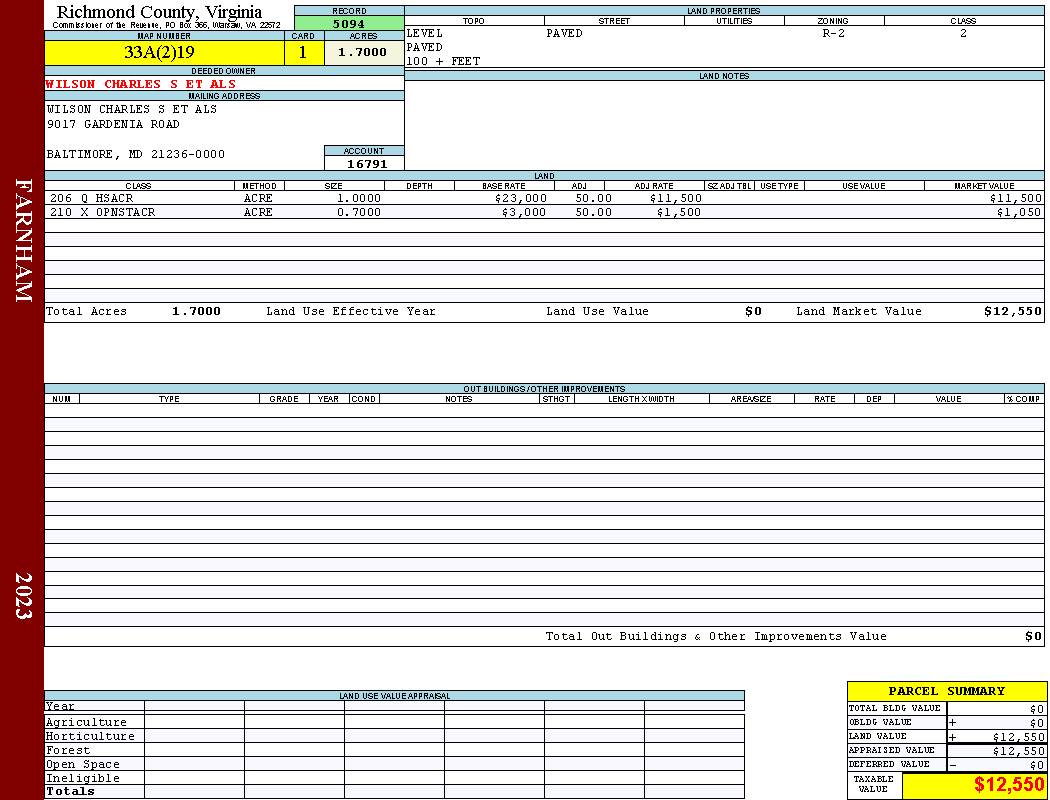
Task: Click the card number 1 cell
Action: [x=303, y=52]
